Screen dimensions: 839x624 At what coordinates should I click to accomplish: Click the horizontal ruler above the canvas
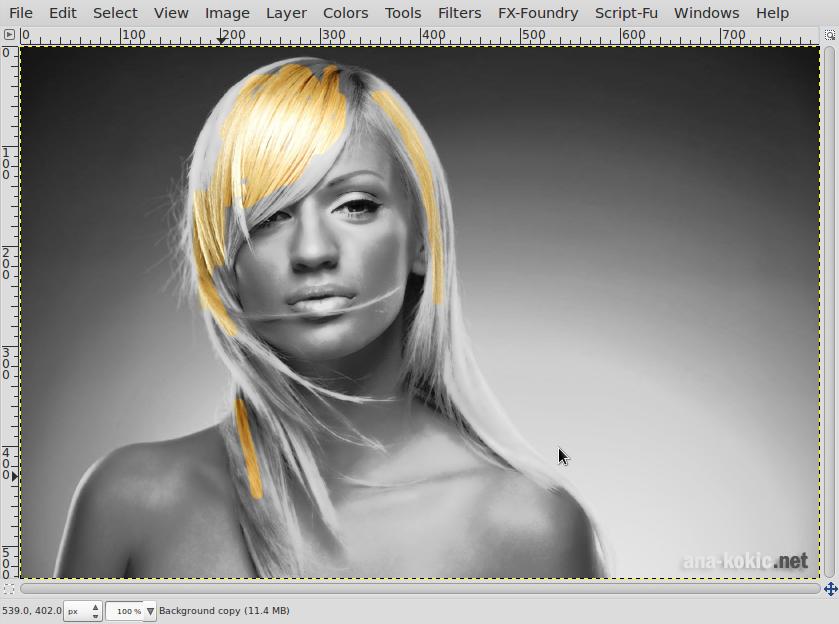click(400, 33)
